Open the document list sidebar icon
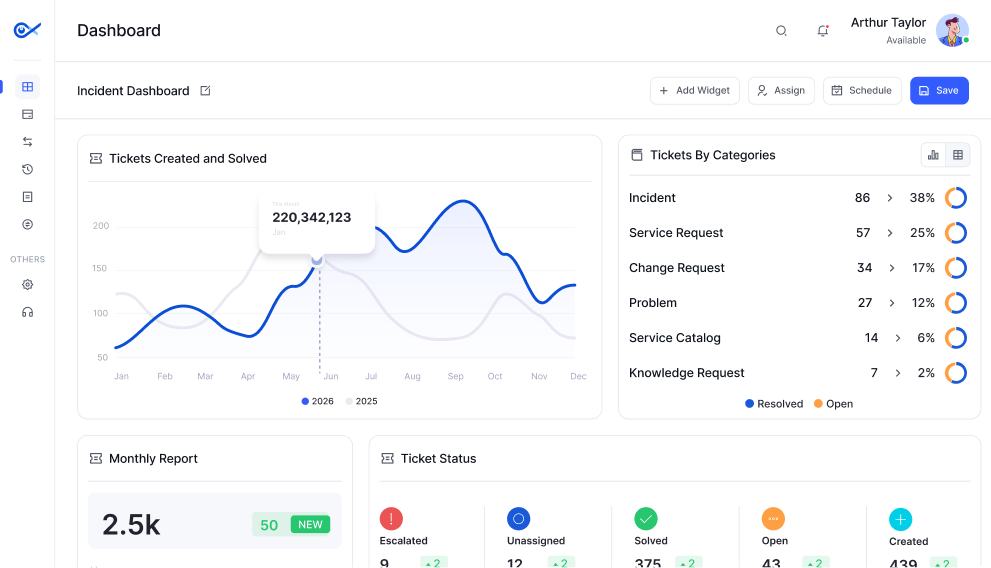The width and height of the screenshot is (991, 568). tap(27, 197)
